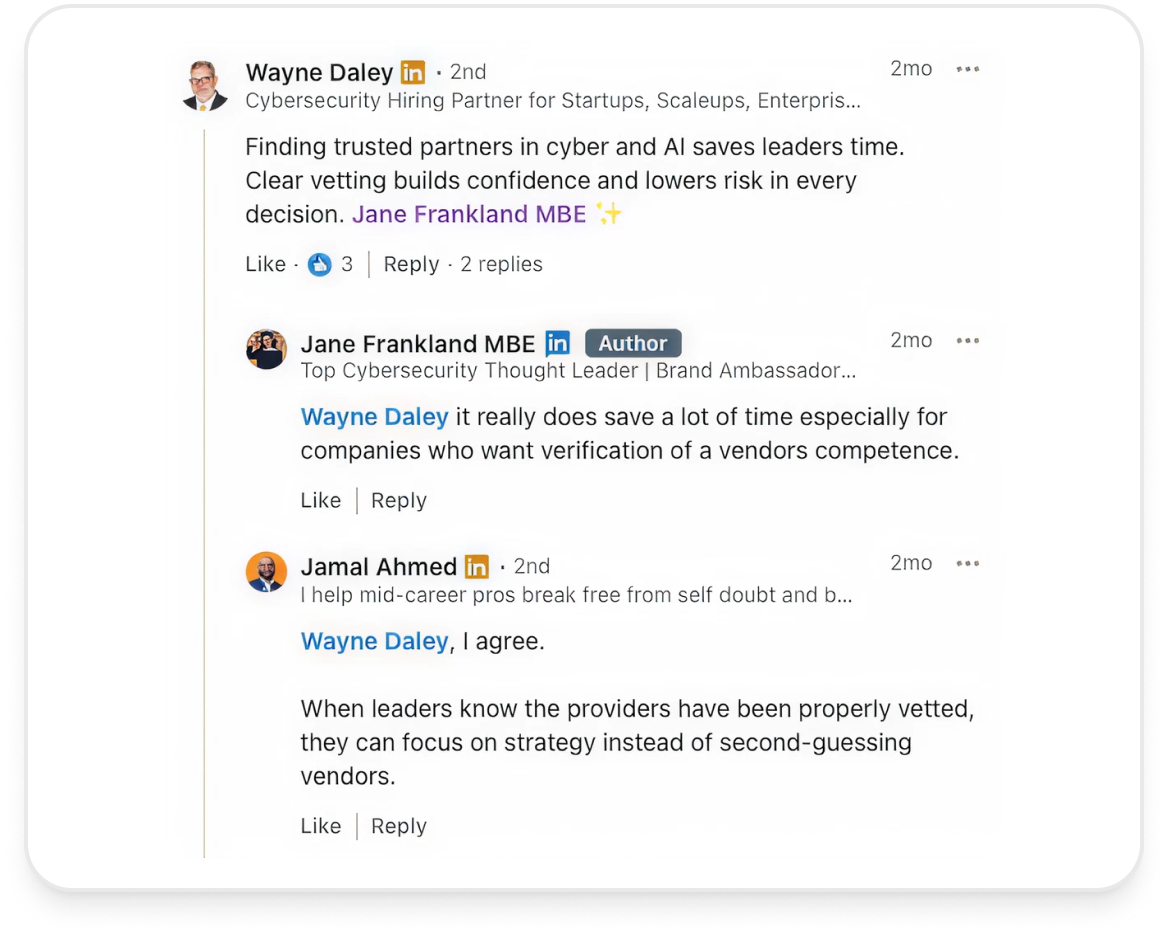Click the Author badge next to Jane Frankland
This screenshot has height=936, width=1168.
tap(633, 343)
